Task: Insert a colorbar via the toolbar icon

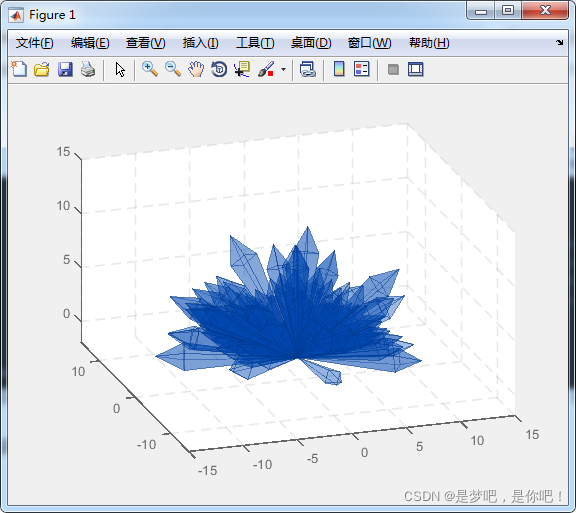Action: tap(339, 69)
